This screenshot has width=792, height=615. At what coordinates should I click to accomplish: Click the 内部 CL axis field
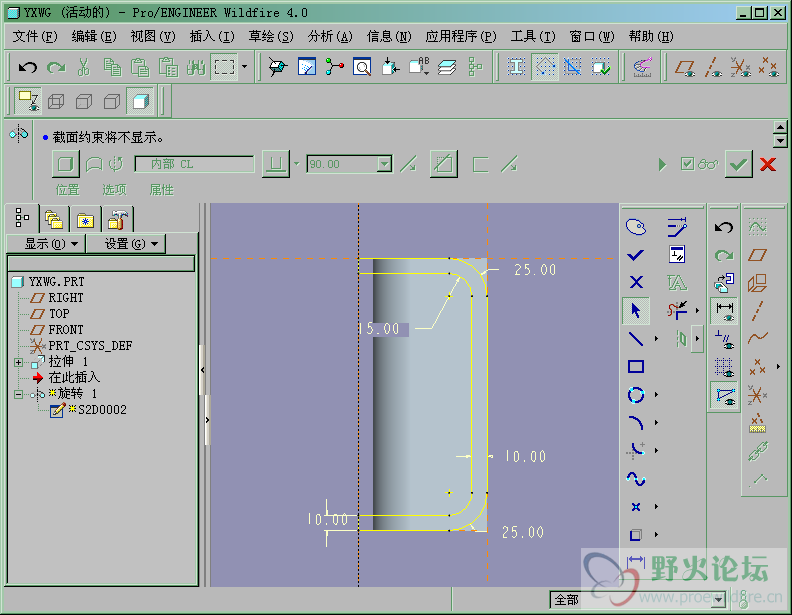coord(194,164)
